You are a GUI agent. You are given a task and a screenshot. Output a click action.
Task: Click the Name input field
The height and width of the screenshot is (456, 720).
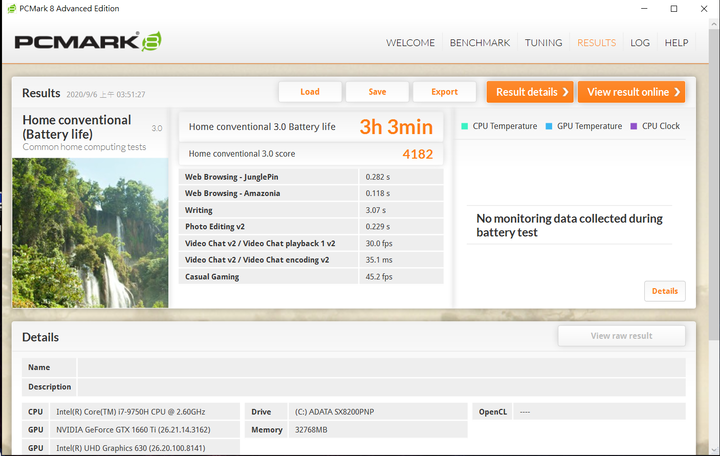[x=381, y=367]
